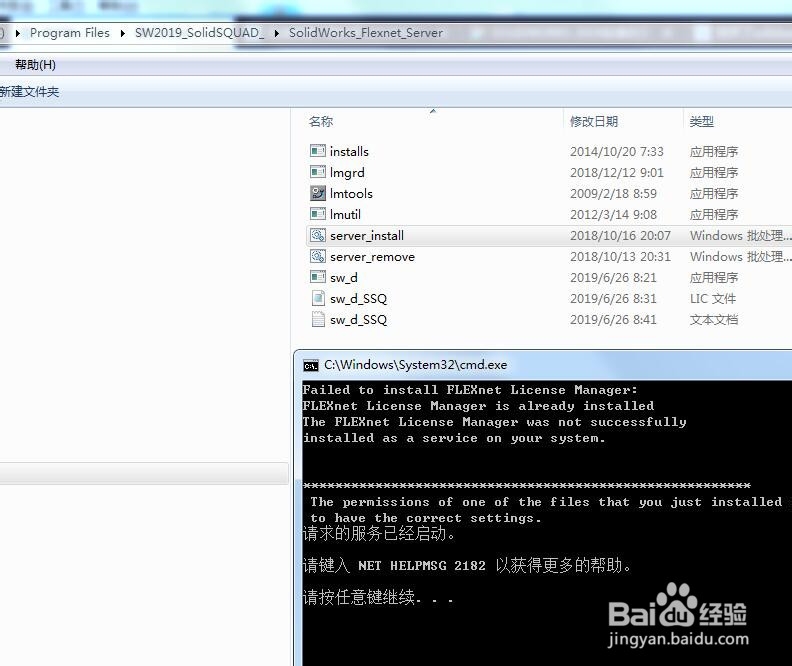Click the SW2019_SolidSQUAD_ breadcrumb
792x666 pixels.
pos(199,33)
